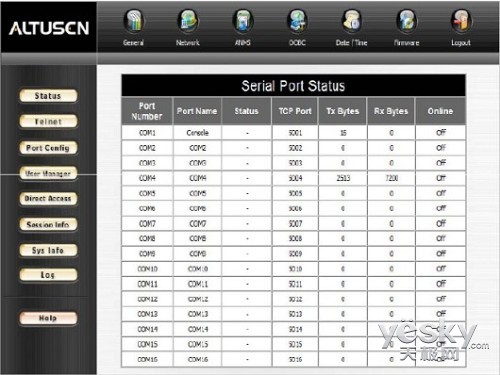The height and width of the screenshot is (375, 500).
Task: Open the OOBC configuration icon
Action: click(x=297, y=21)
